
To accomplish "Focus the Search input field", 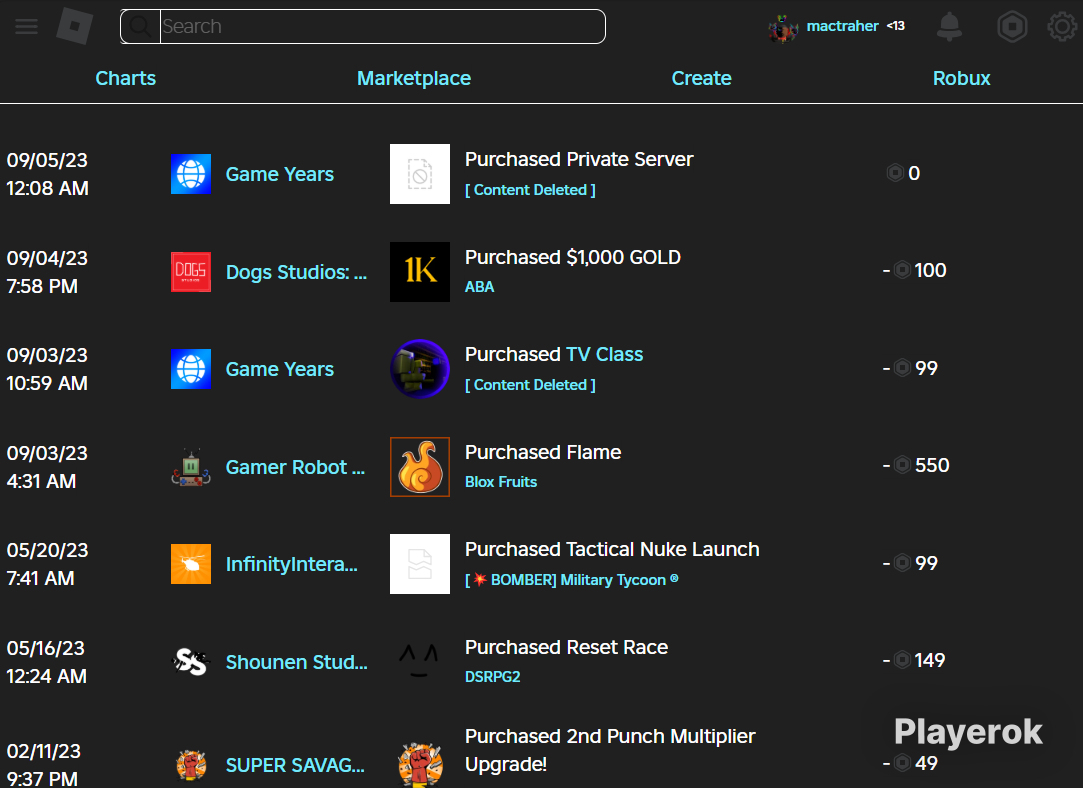I will 383,26.
